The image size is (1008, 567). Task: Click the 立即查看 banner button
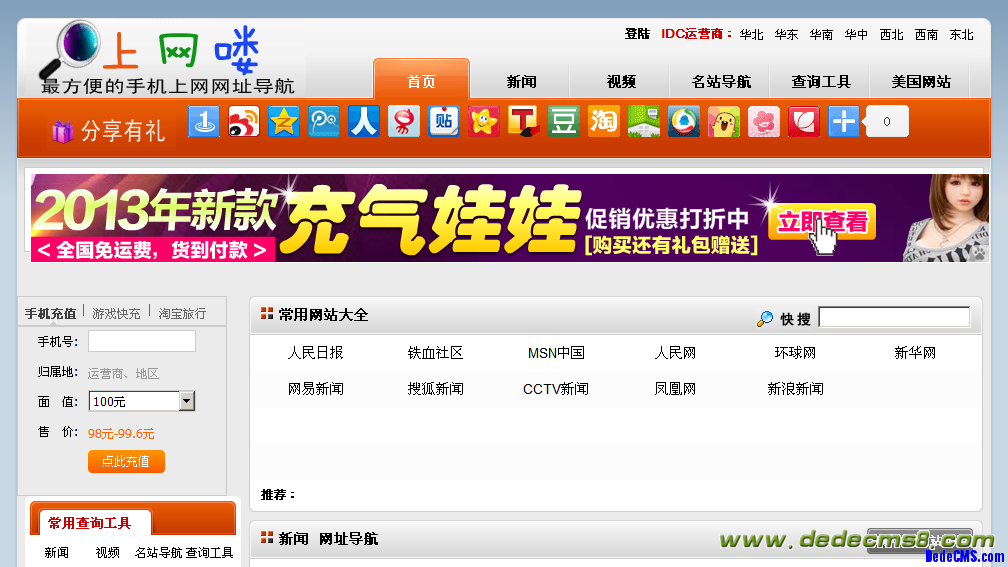pos(822,222)
